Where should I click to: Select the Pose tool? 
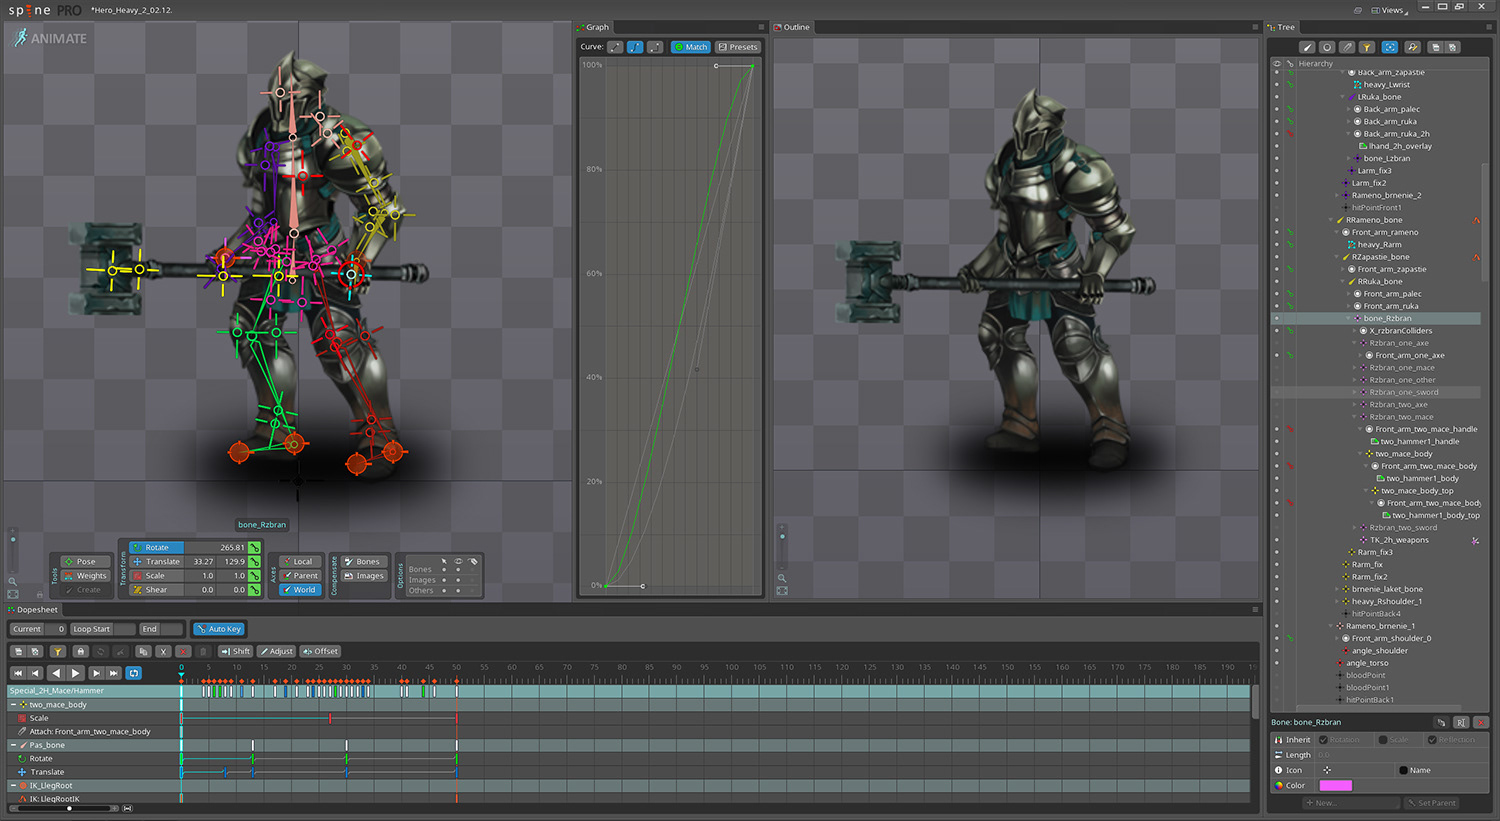[85, 561]
